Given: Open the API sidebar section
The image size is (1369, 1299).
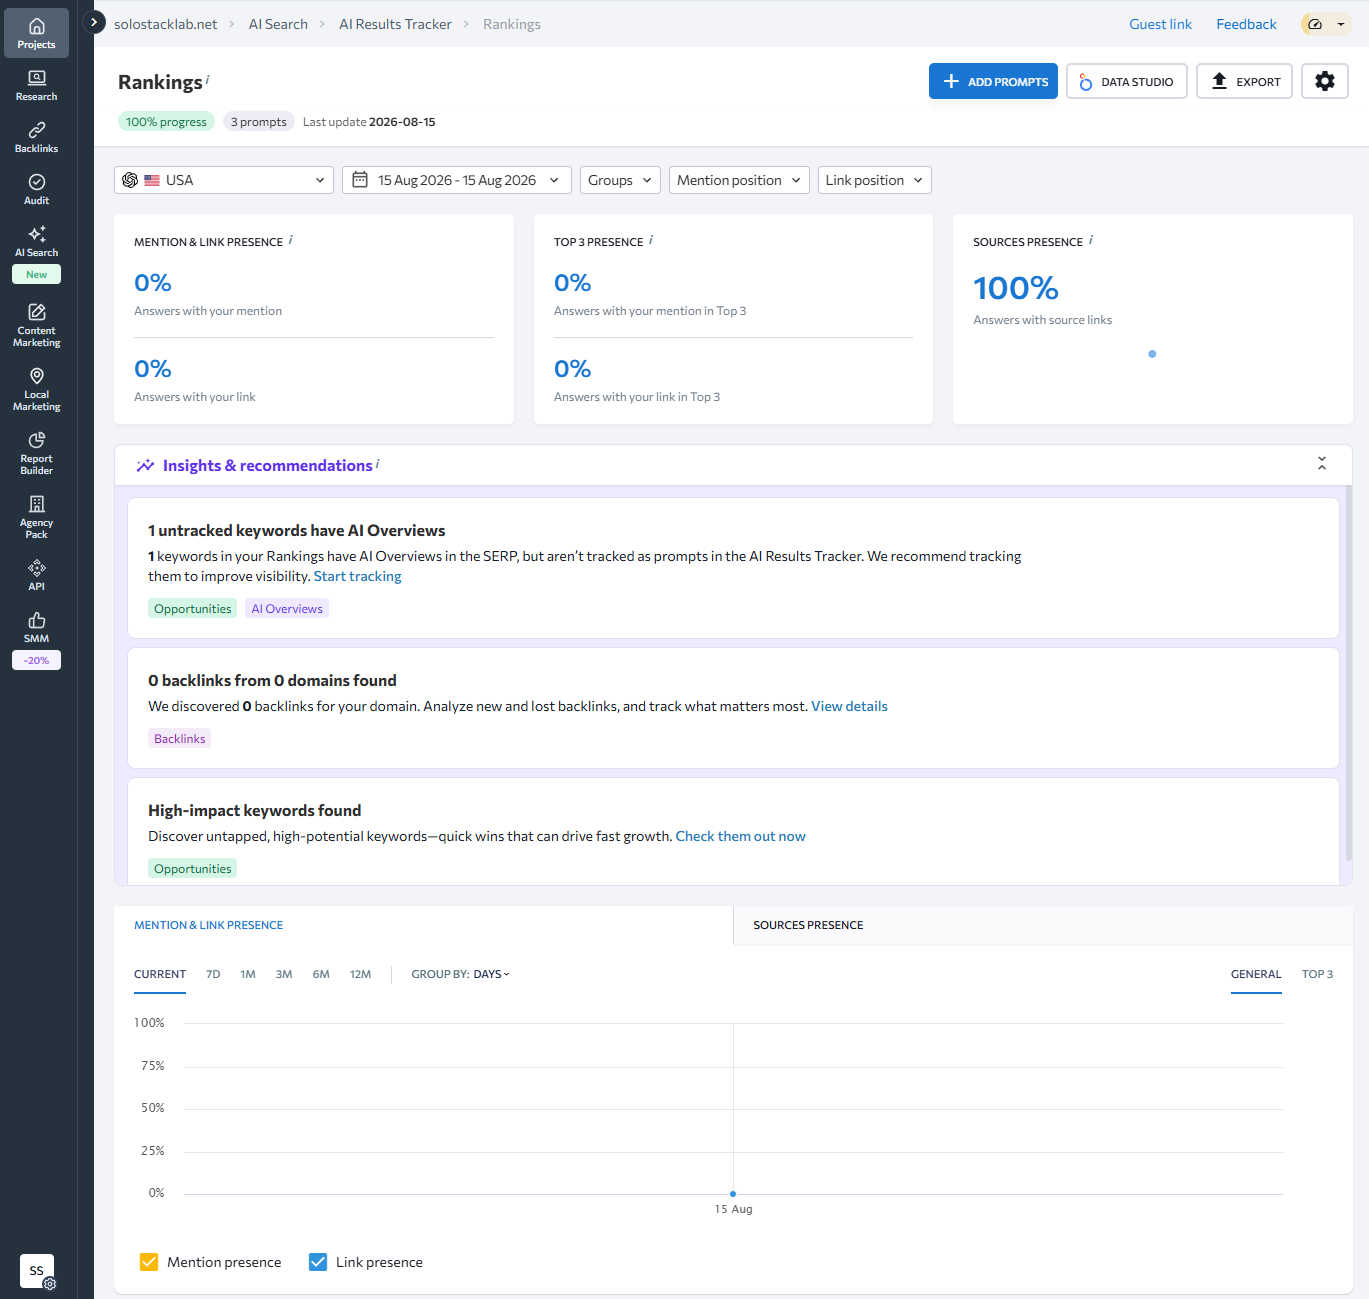Looking at the screenshot, I should (36, 575).
